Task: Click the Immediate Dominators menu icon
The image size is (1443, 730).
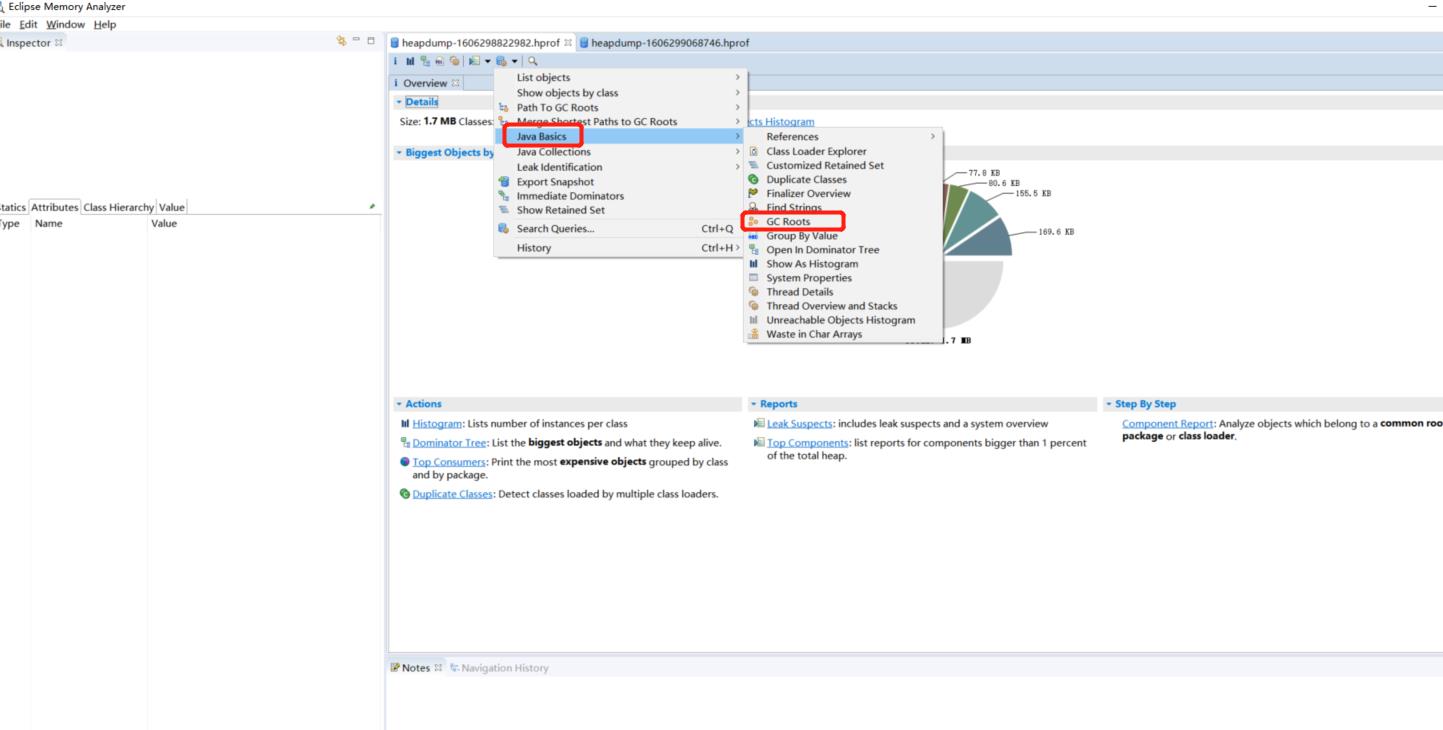Action: [504, 196]
